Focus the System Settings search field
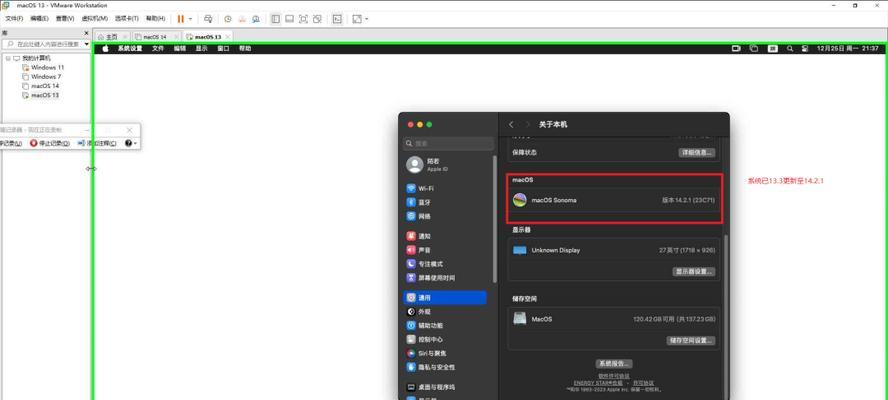The height and width of the screenshot is (400, 888). (449, 144)
